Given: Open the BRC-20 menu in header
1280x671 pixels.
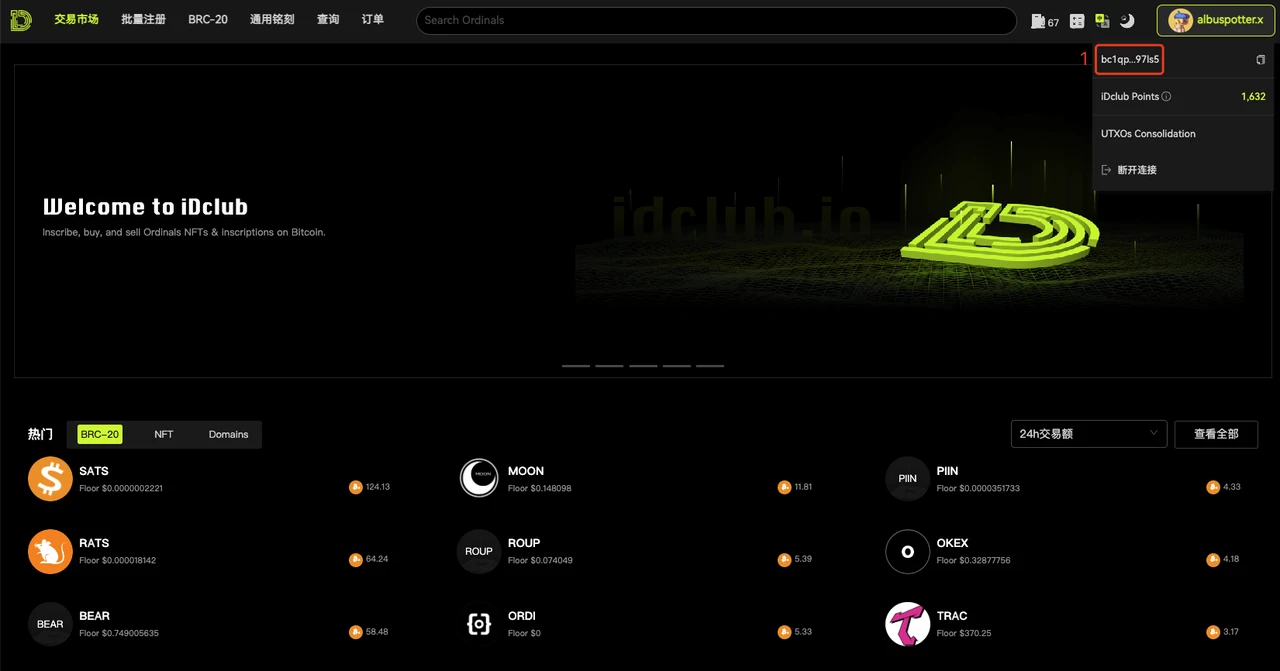Looking at the screenshot, I should point(208,20).
